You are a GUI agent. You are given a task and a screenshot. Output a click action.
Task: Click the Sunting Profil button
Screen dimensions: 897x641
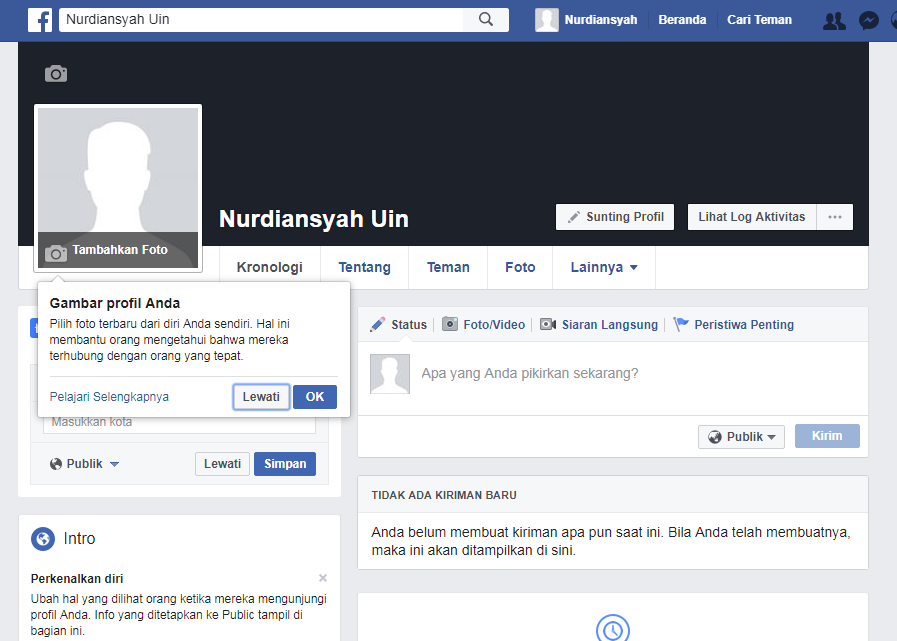(x=614, y=216)
